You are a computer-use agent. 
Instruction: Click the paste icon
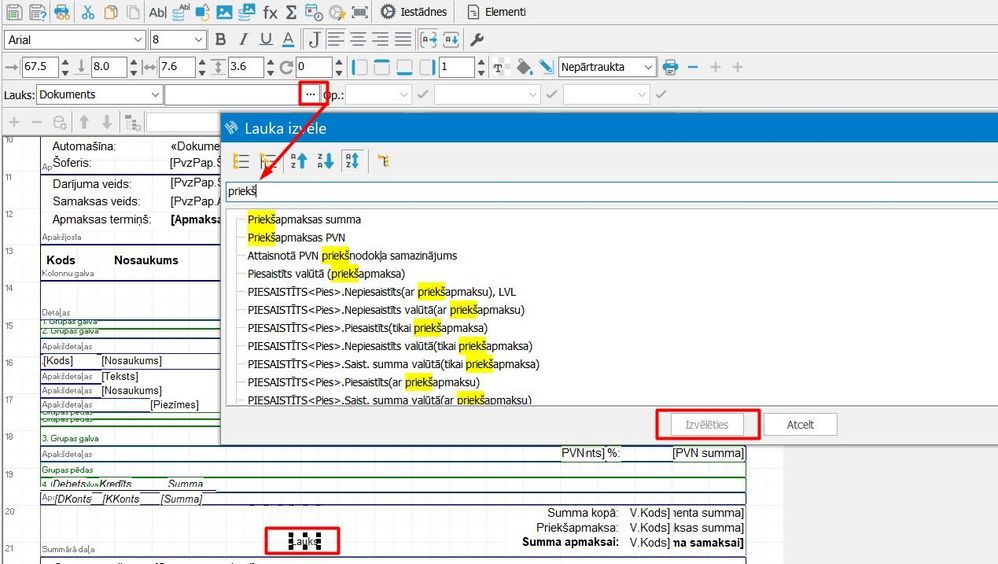click(132, 11)
